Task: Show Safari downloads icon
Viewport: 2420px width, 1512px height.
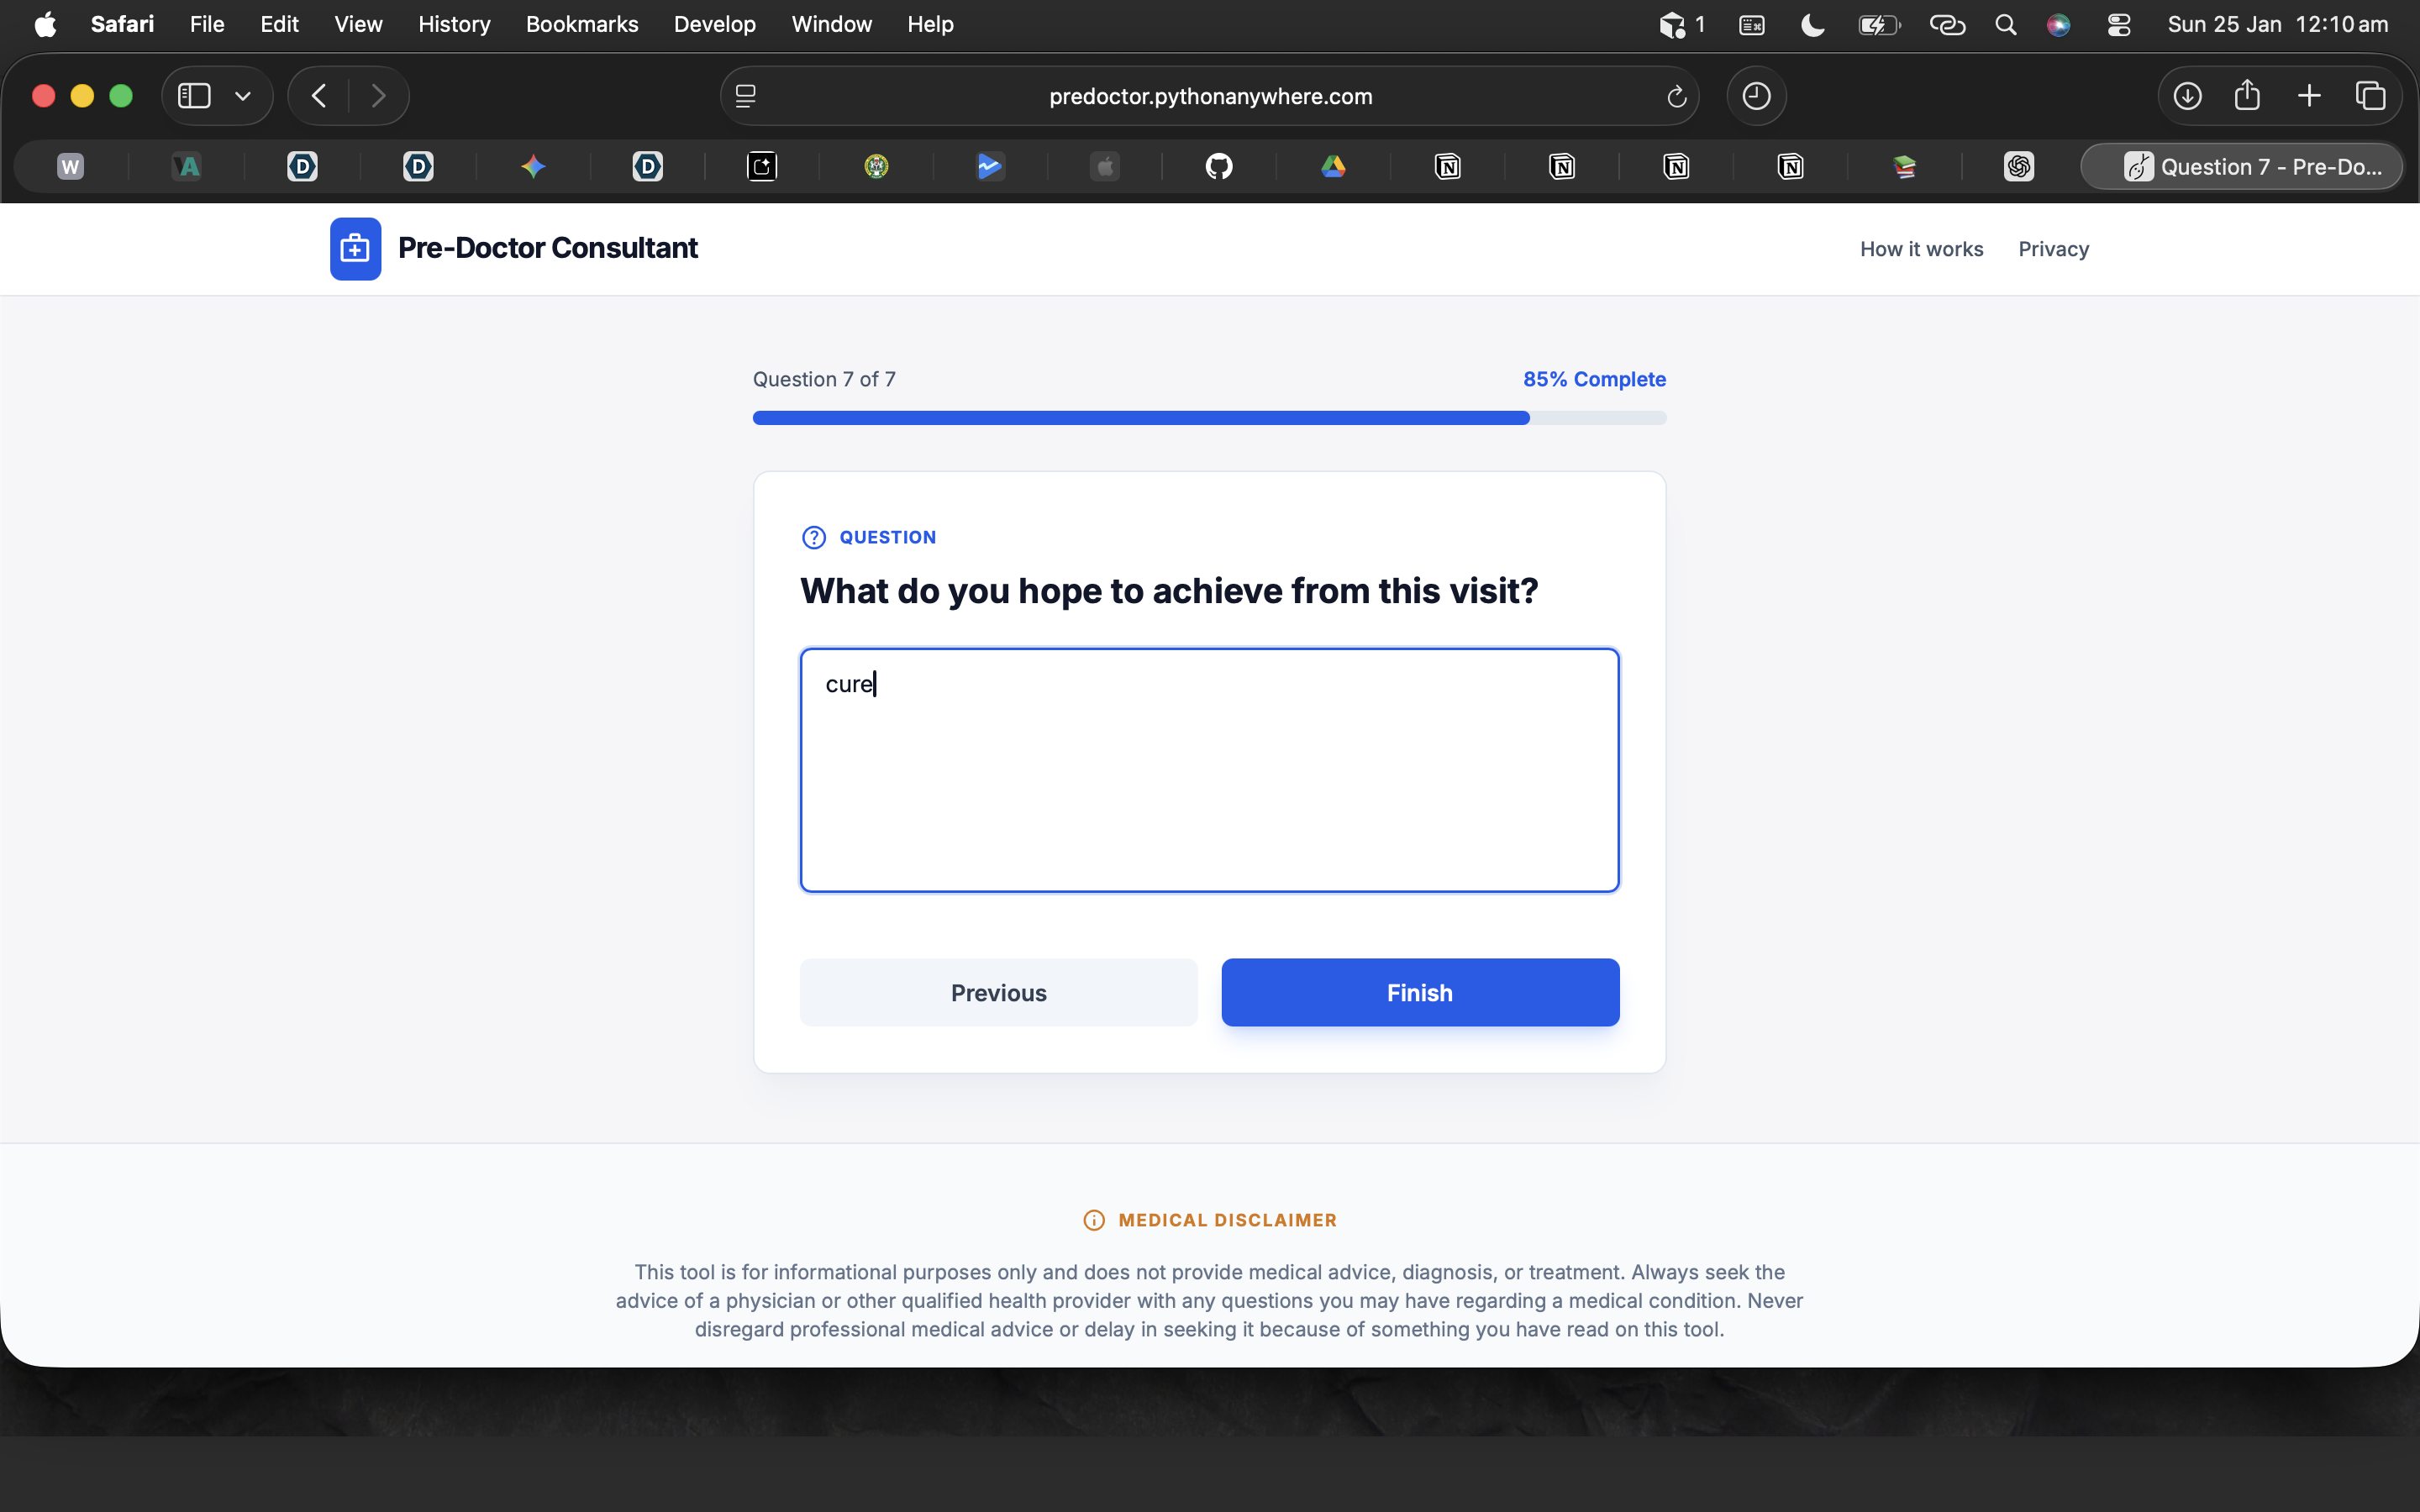Action: click(2187, 96)
